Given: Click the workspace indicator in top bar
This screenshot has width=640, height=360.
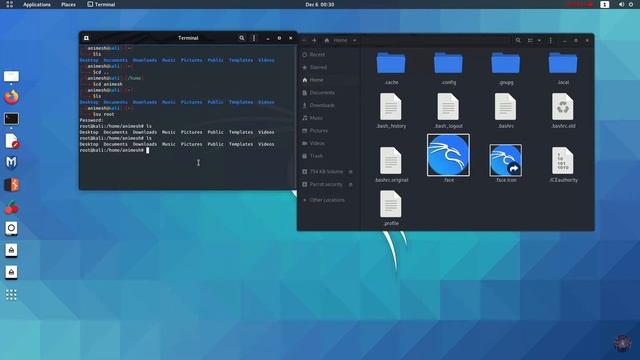Looking at the screenshot, I should click(x=604, y=4).
